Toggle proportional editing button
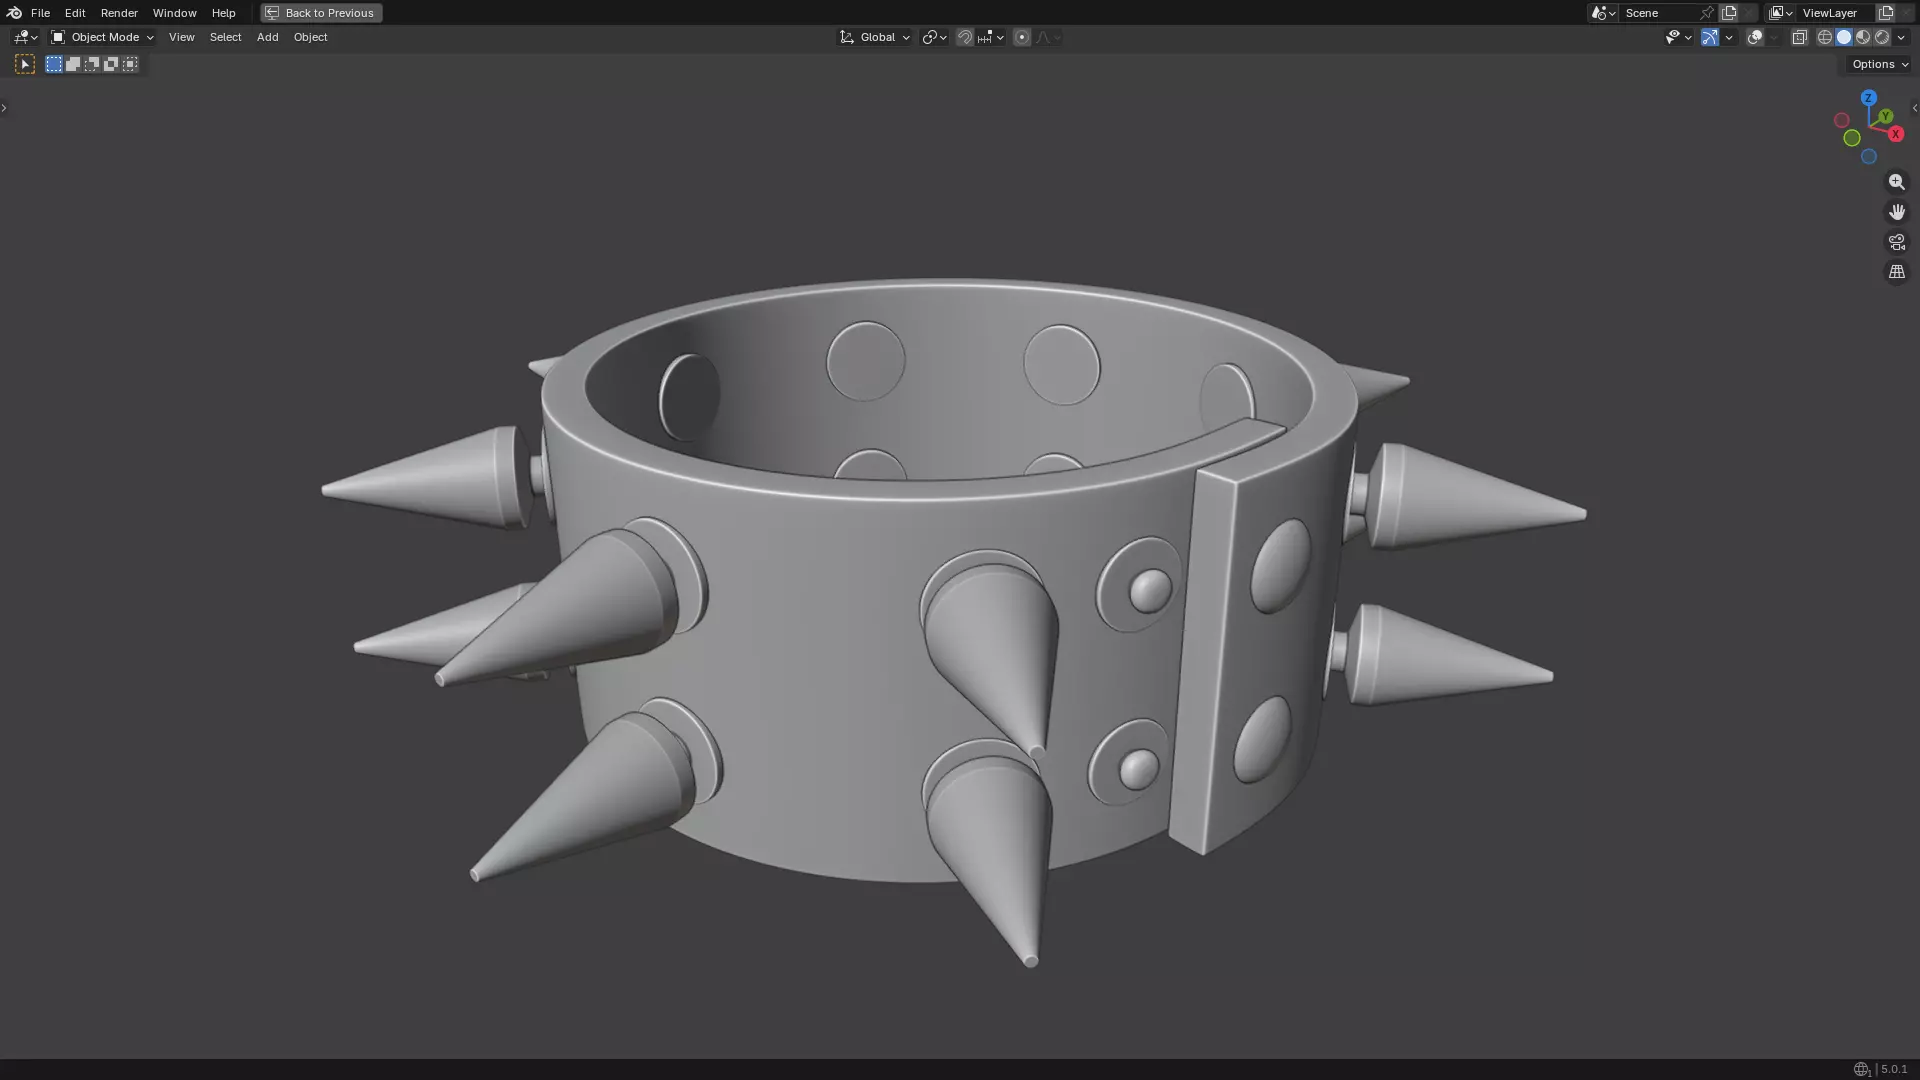This screenshot has width=1920, height=1080. [x=1021, y=37]
